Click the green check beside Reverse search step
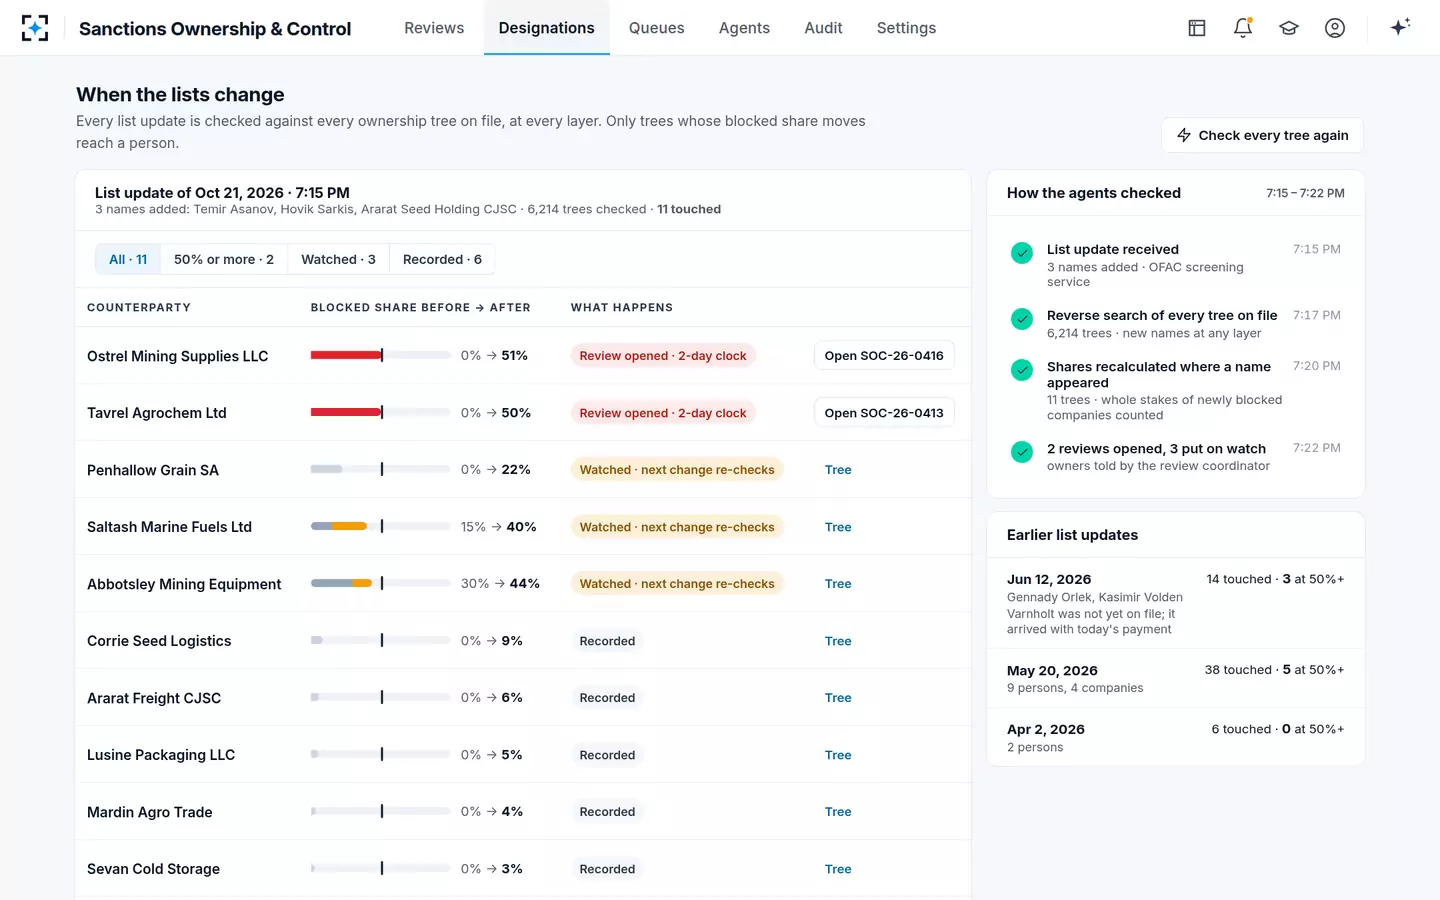This screenshot has height=900, width=1440. (1022, 319)
